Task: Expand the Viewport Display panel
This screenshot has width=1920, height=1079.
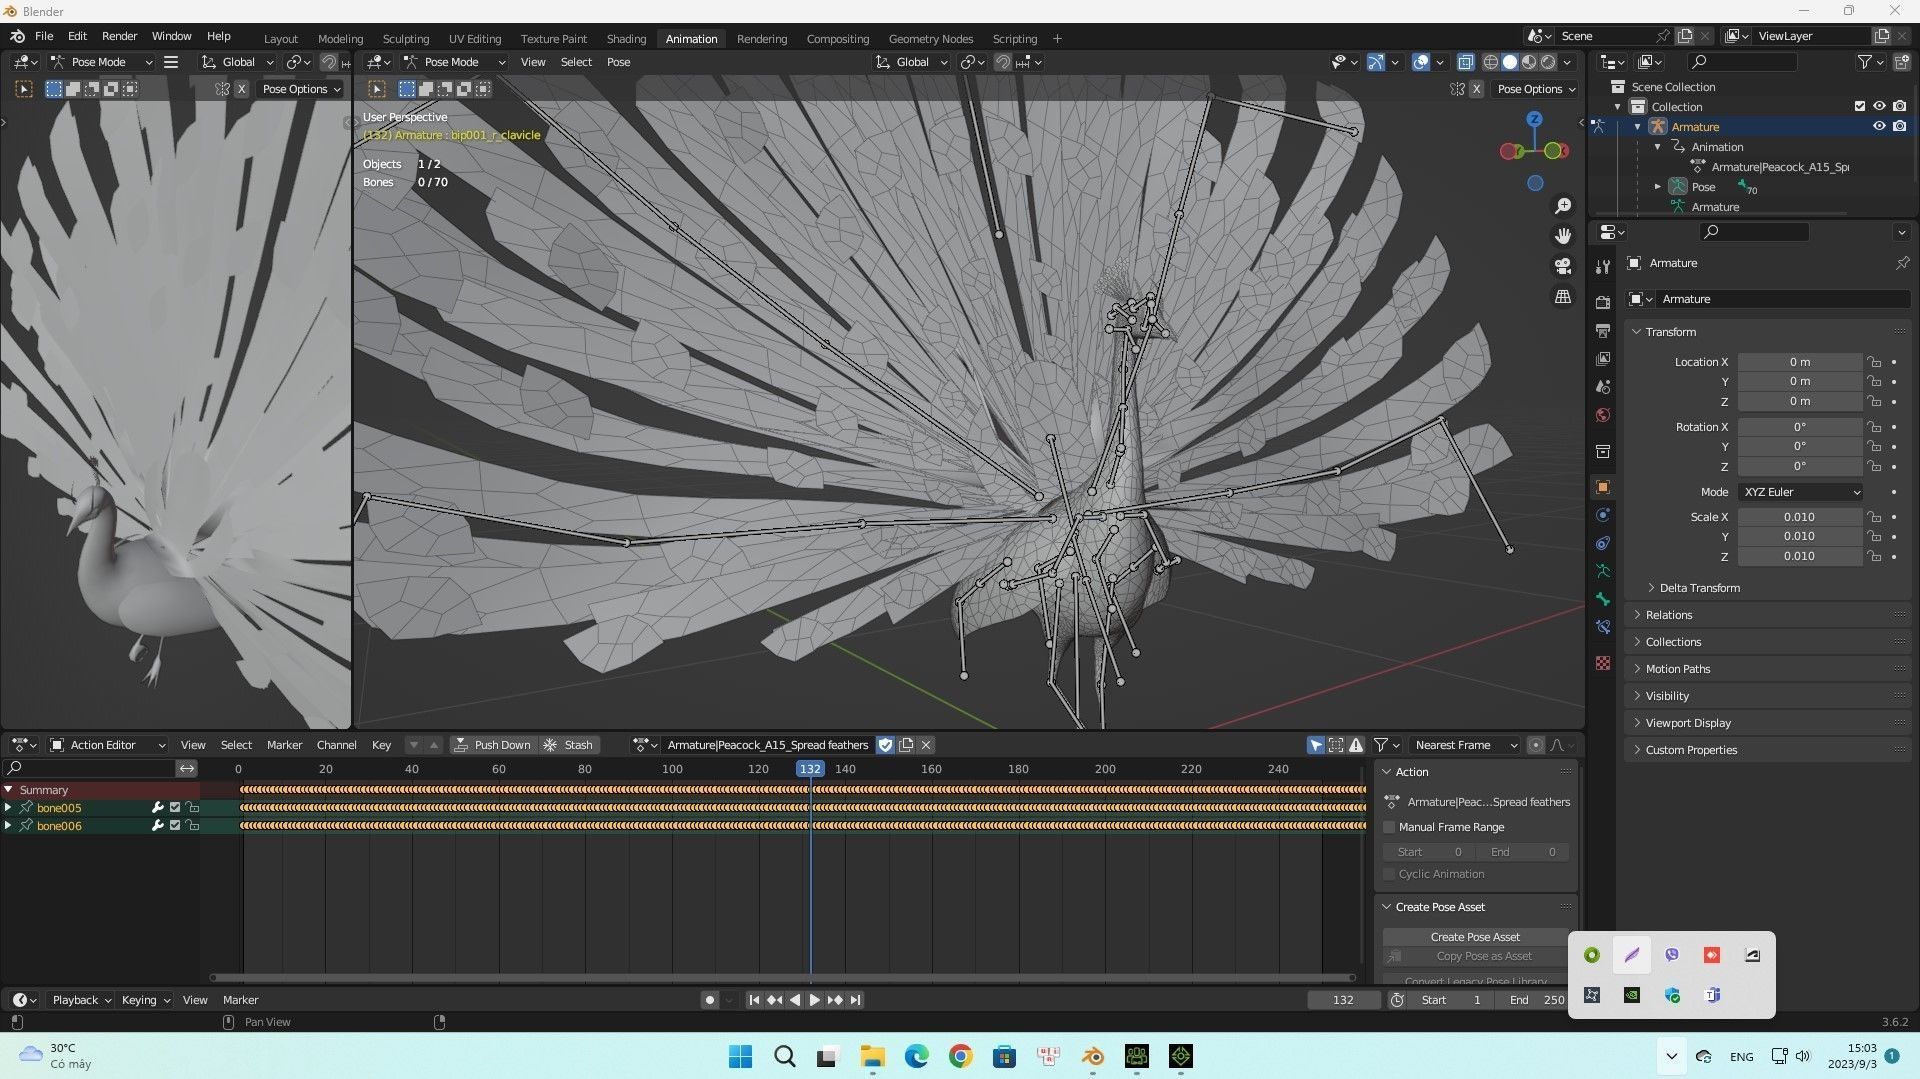Action: pos(1686,723)
